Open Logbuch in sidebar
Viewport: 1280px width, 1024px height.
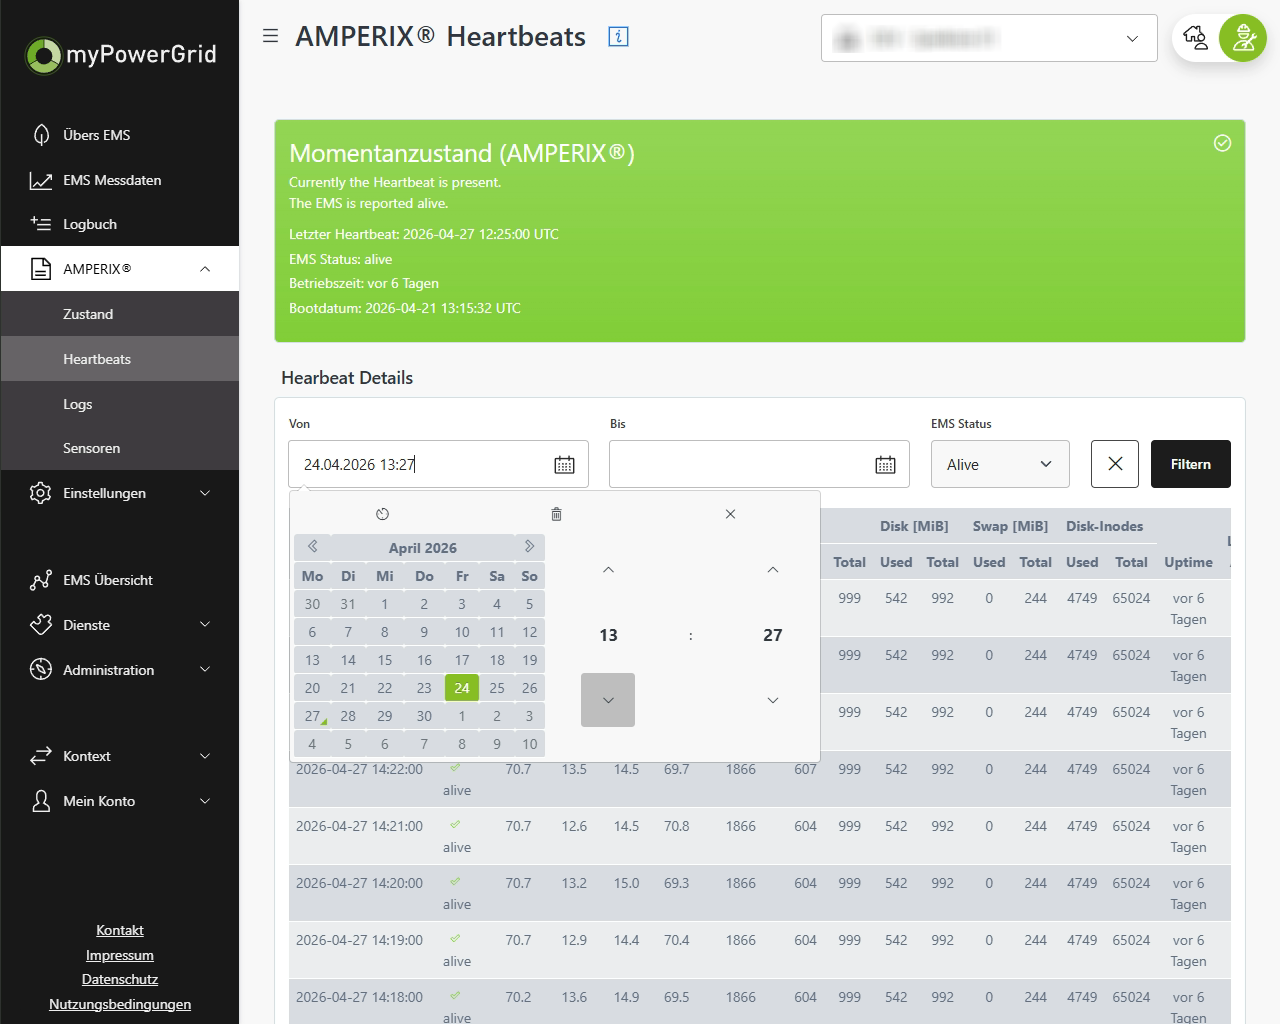[120, 224]
